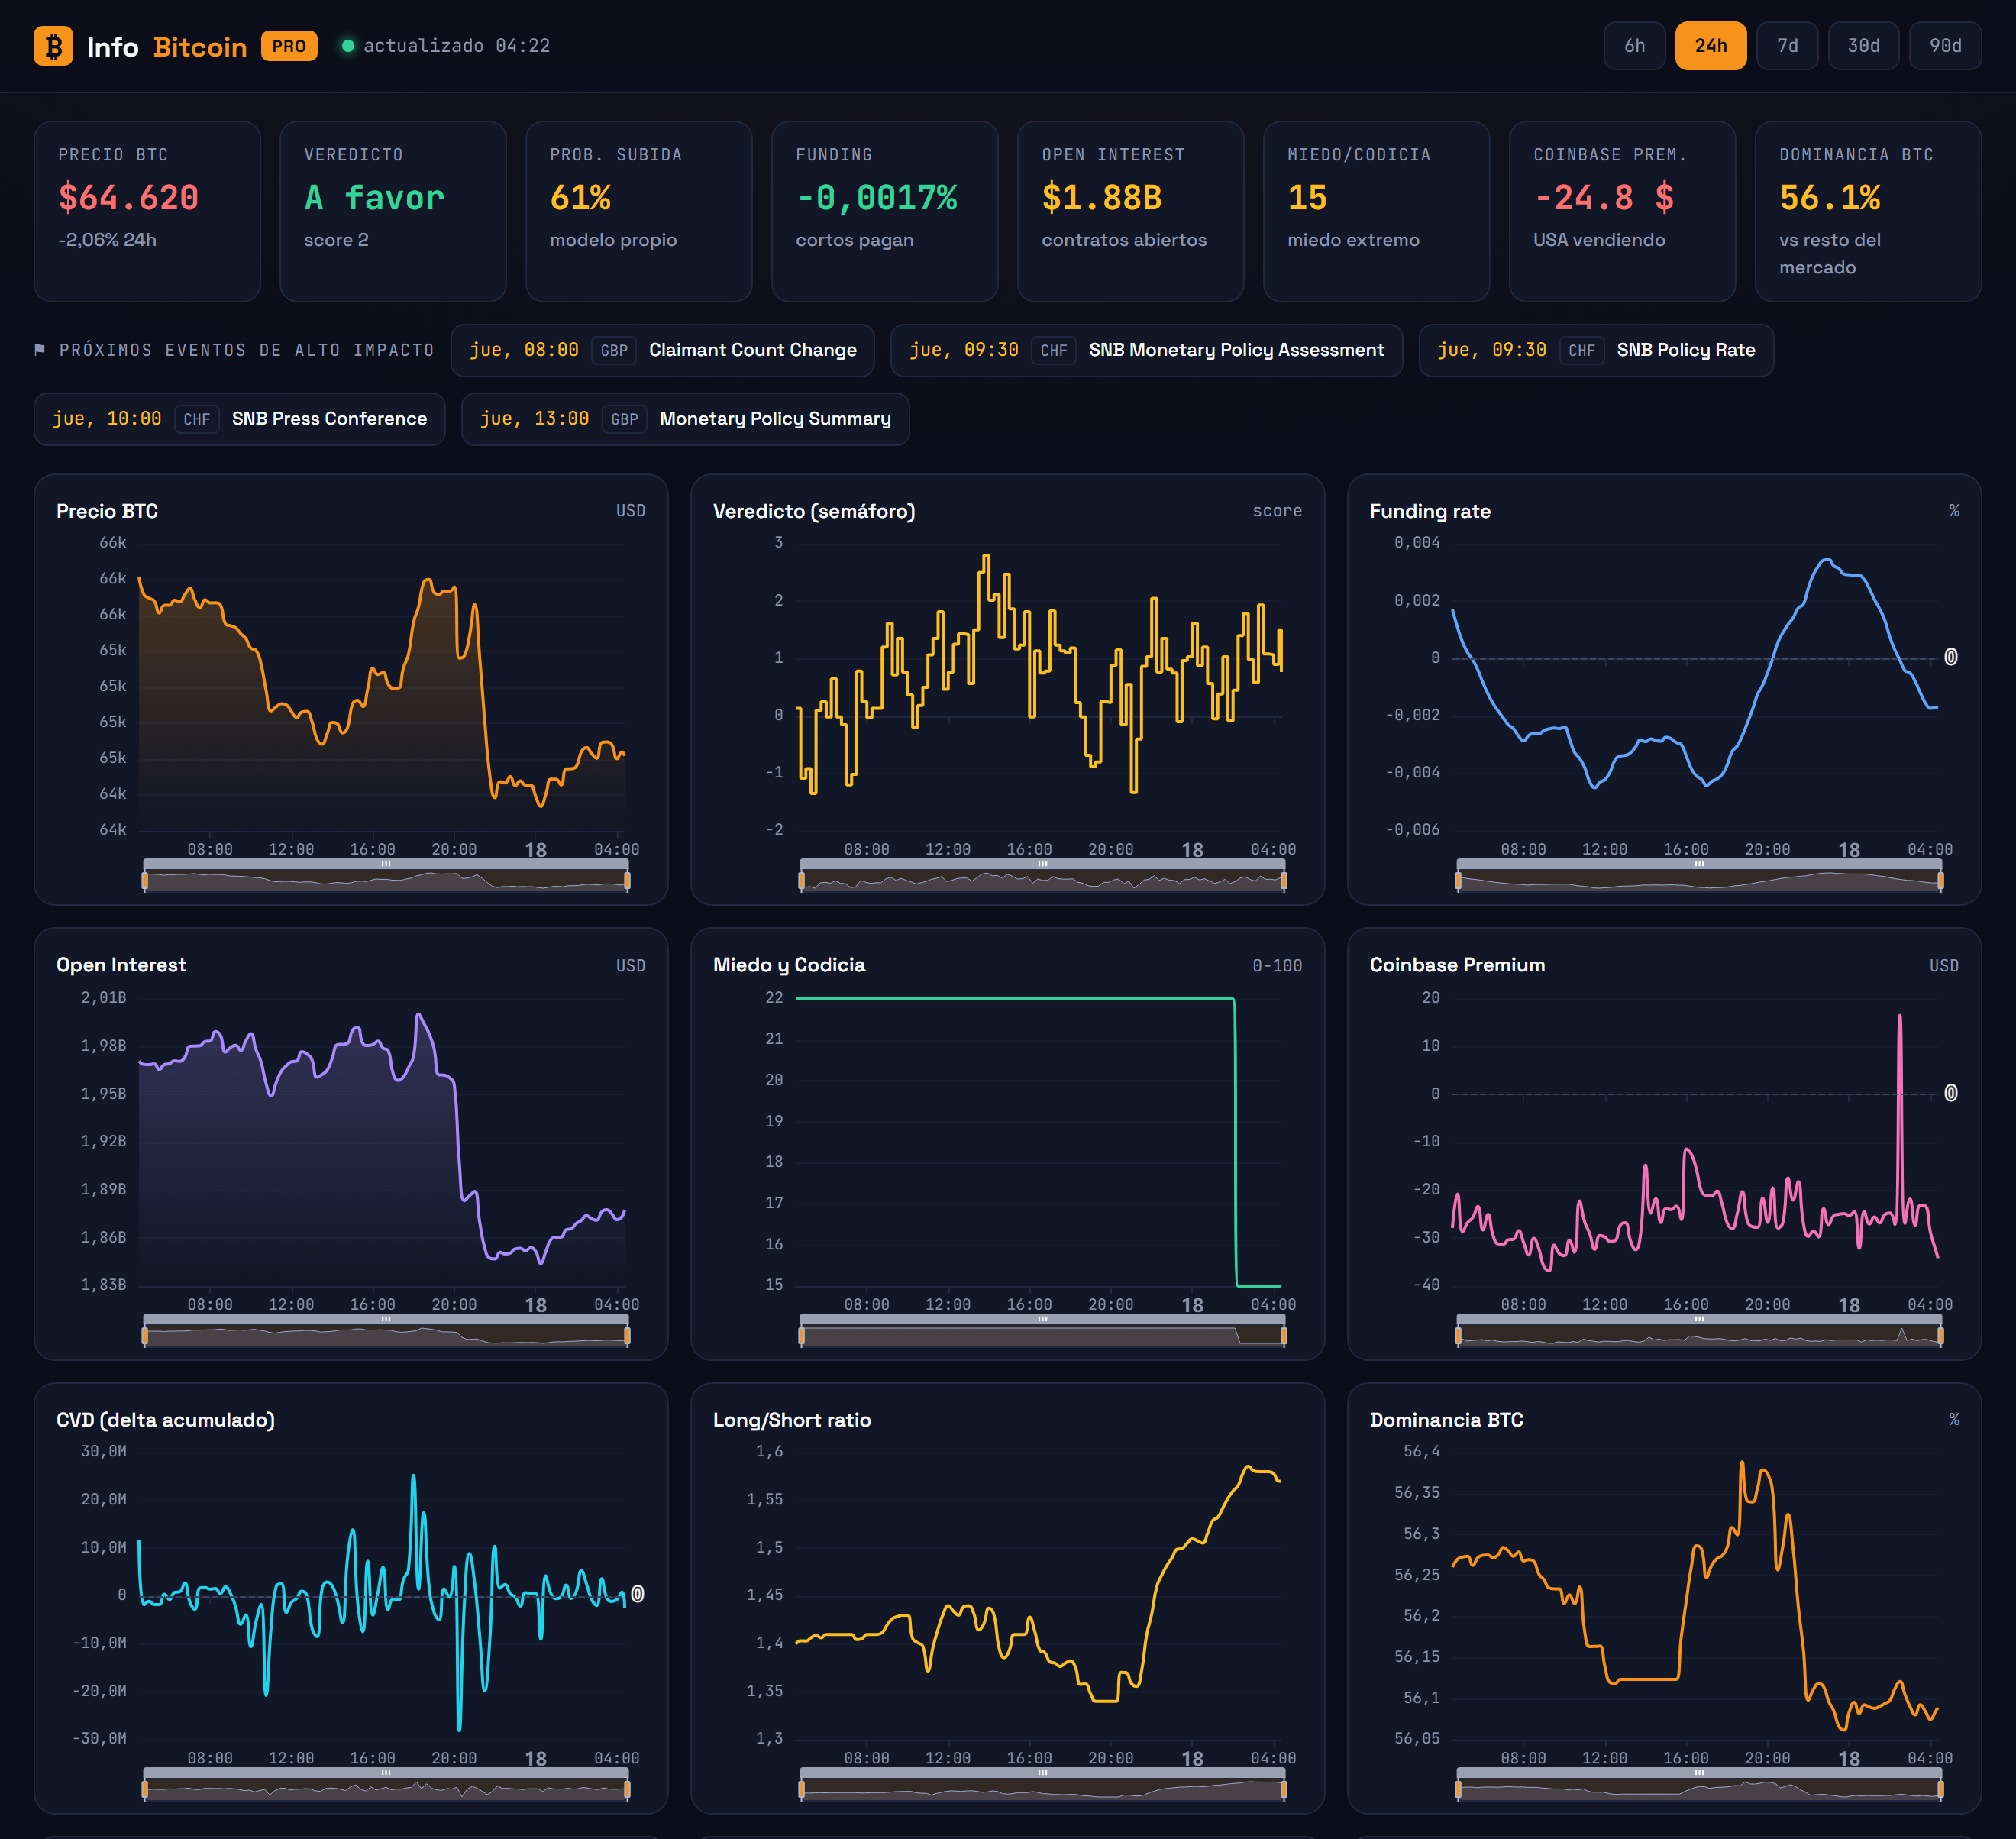Click center grip of Precio BTC zoom bar
The width and height of the screenshot is (2016, 1839).
386,864
